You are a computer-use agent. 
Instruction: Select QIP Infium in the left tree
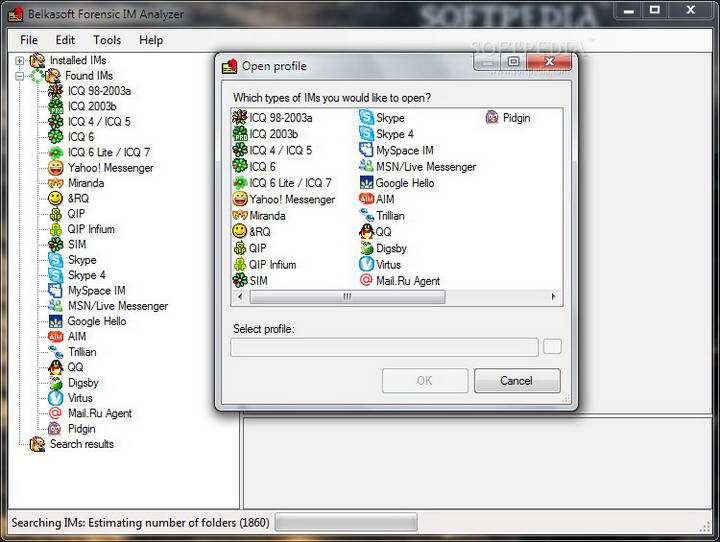coord(91,229)
